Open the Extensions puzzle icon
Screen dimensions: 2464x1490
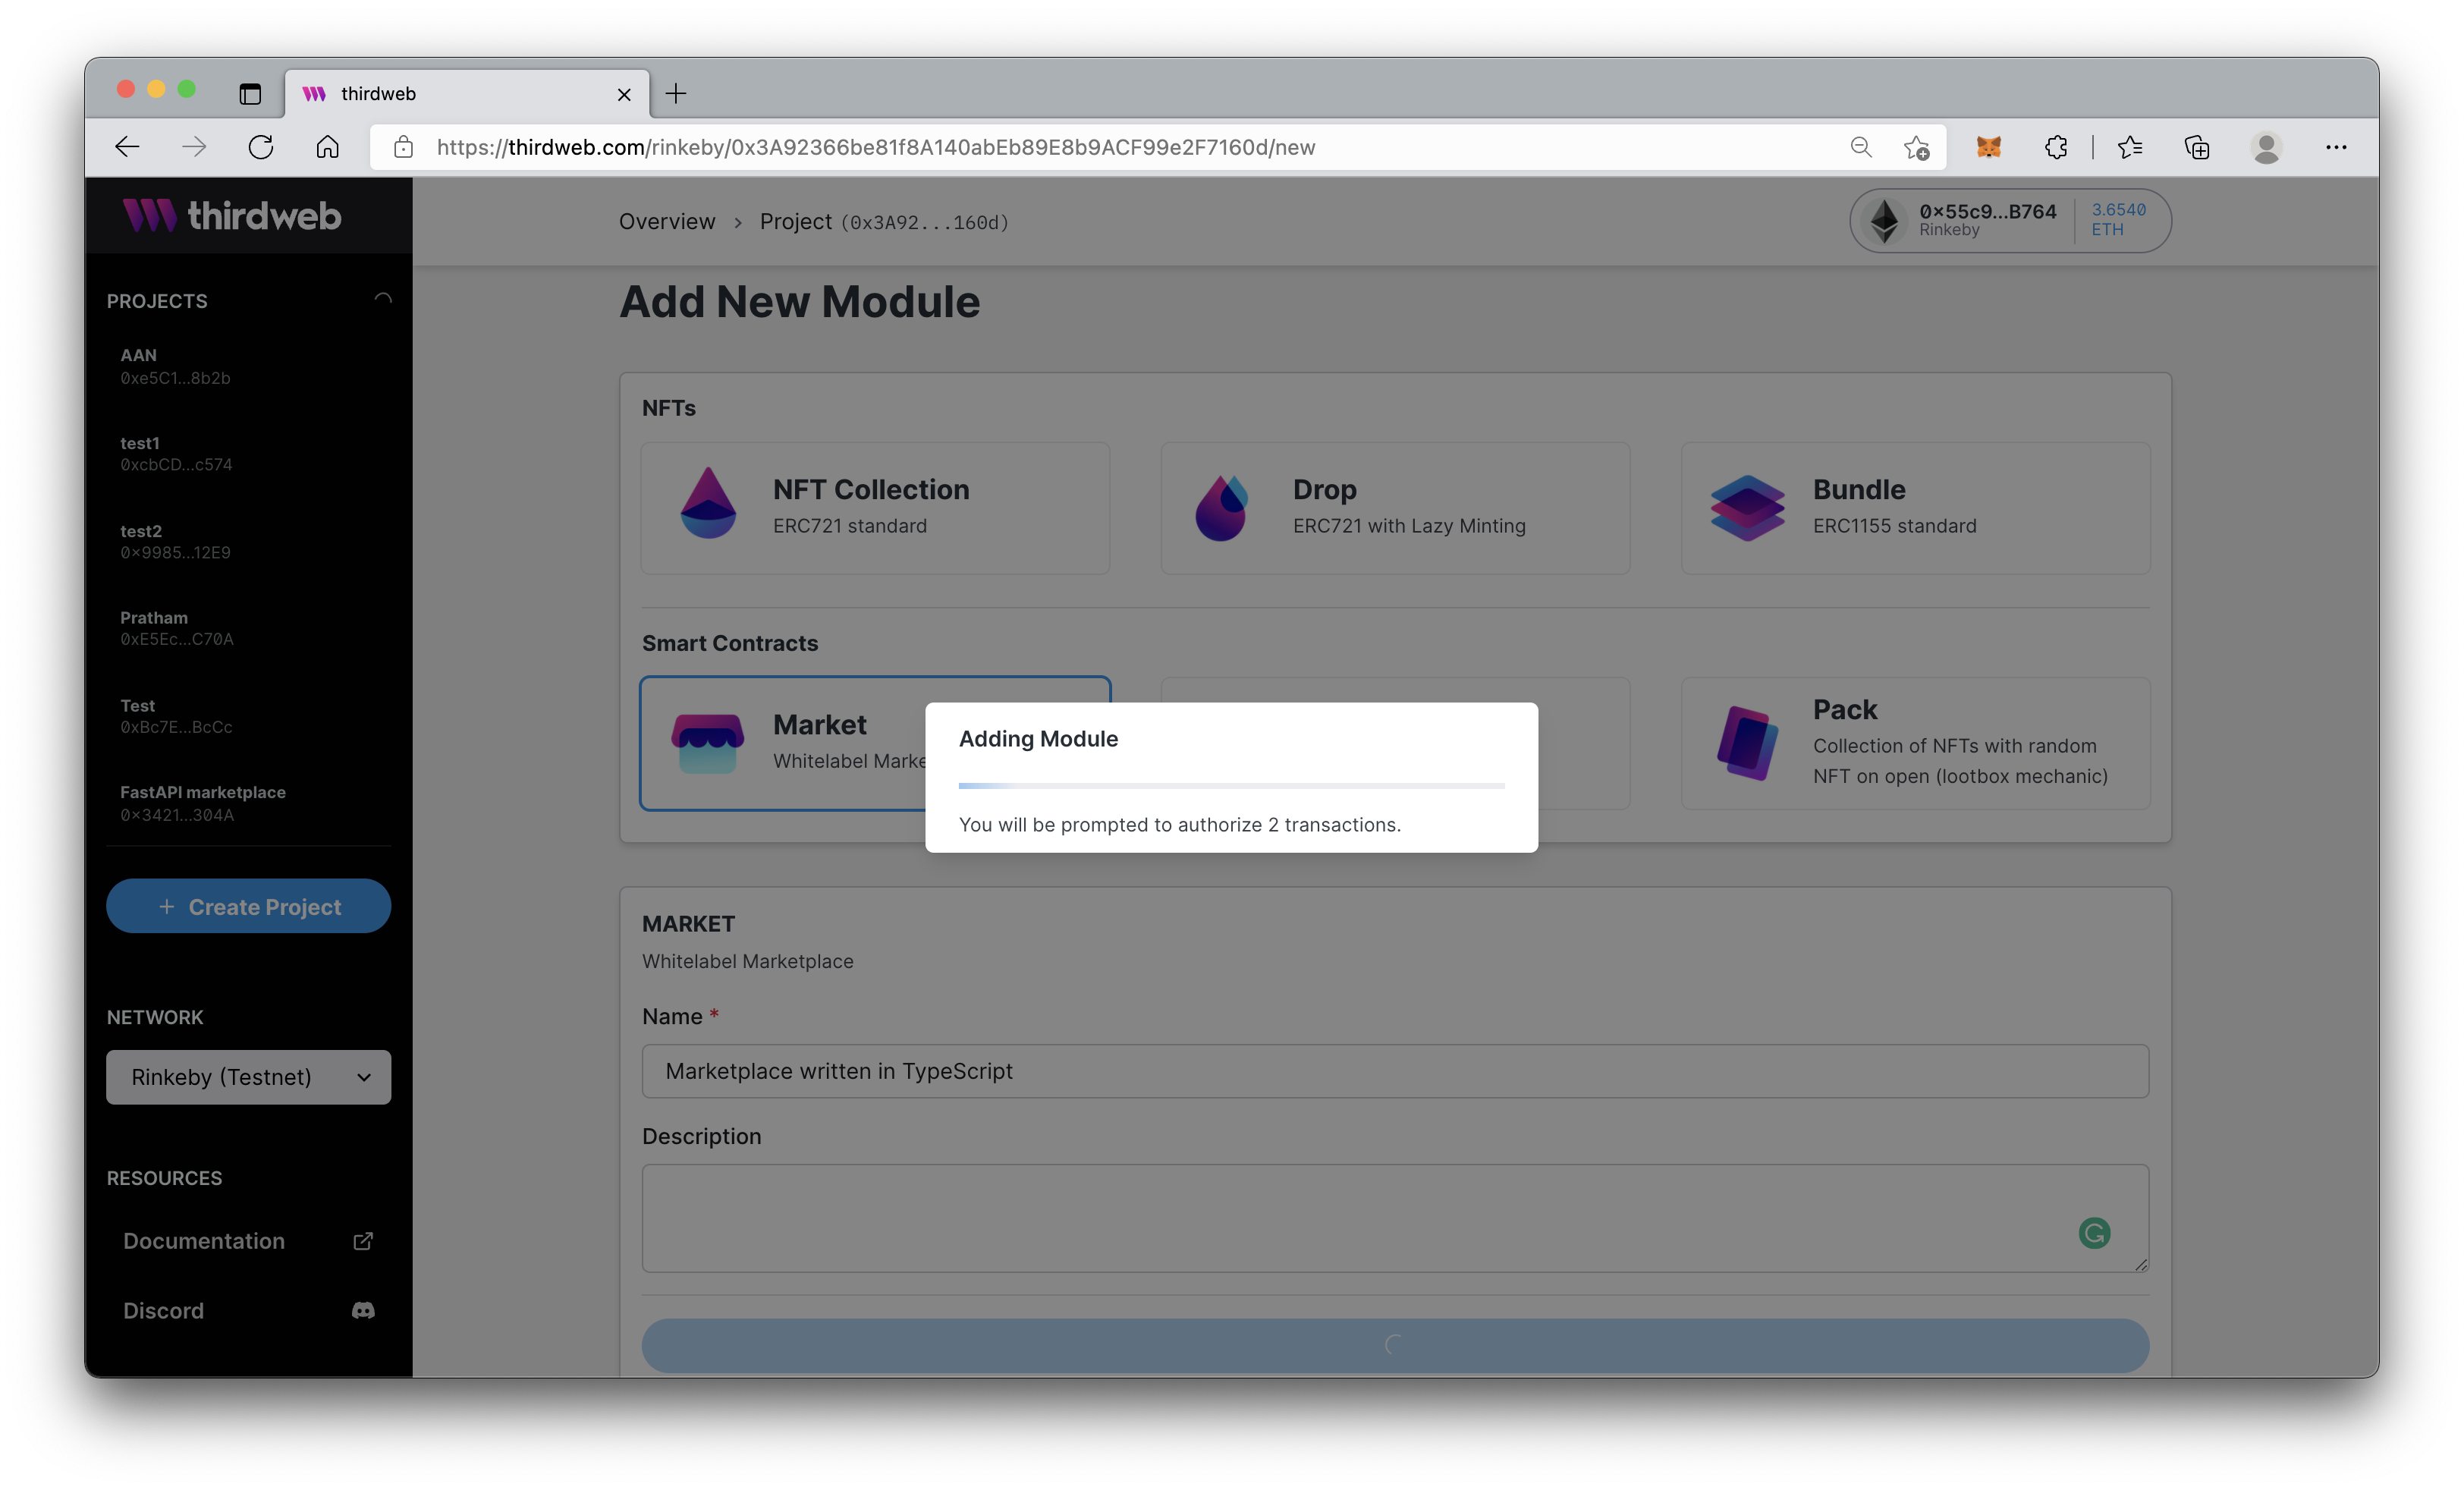pyautogui.click(x=2056, y=148)
